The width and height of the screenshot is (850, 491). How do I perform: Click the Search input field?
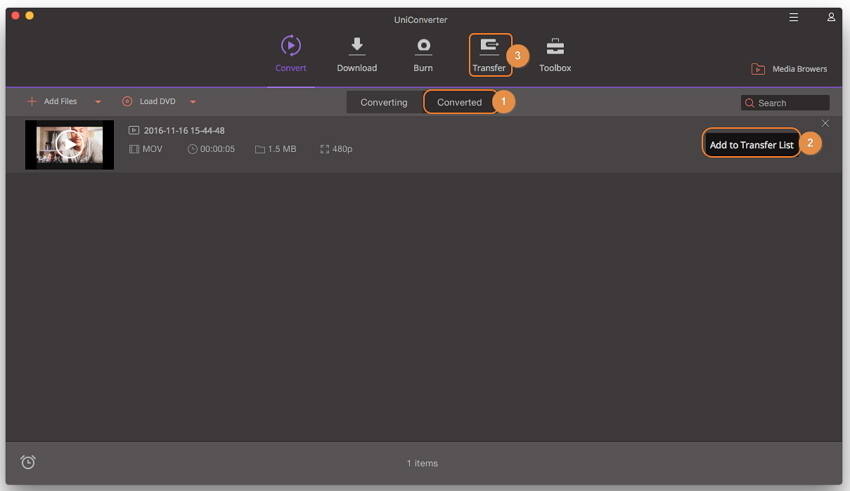(785, 103)
